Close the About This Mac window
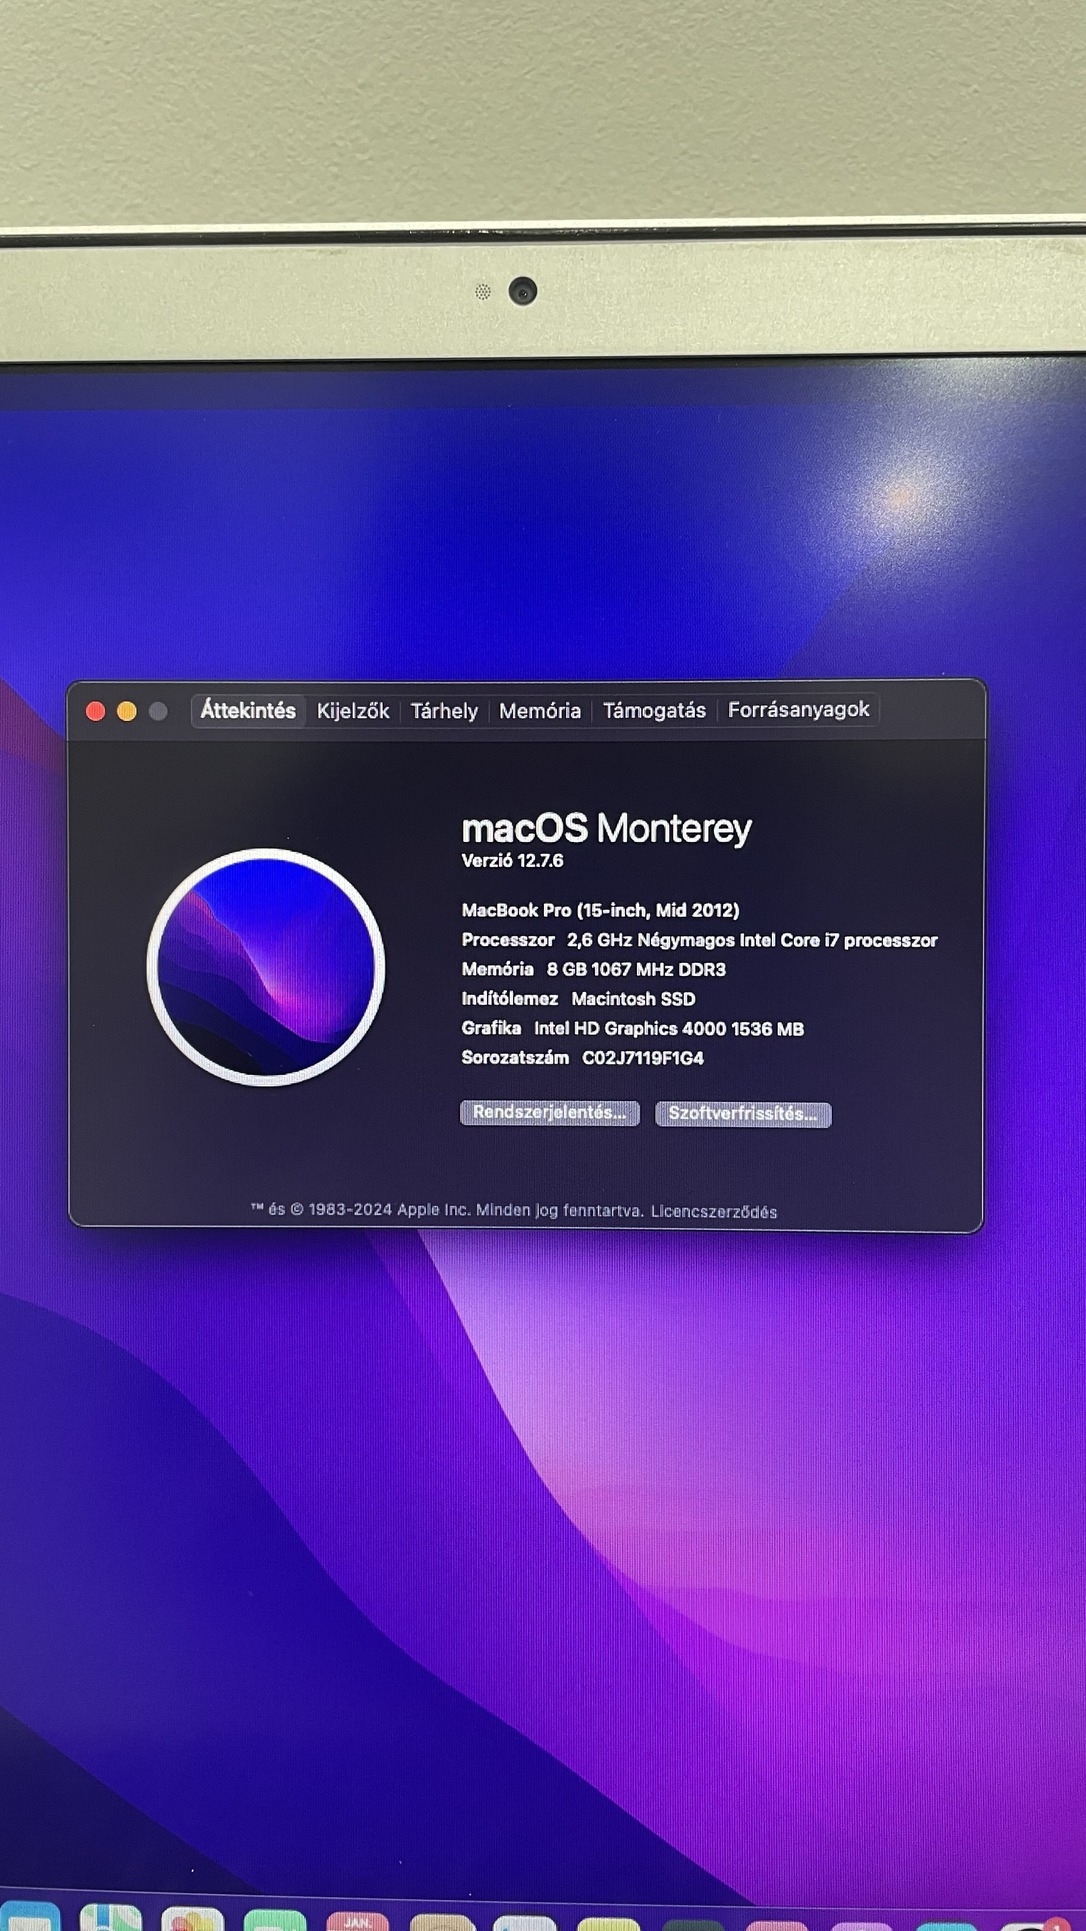This screenshot has width=1086, height=1931. coord(96,711)
